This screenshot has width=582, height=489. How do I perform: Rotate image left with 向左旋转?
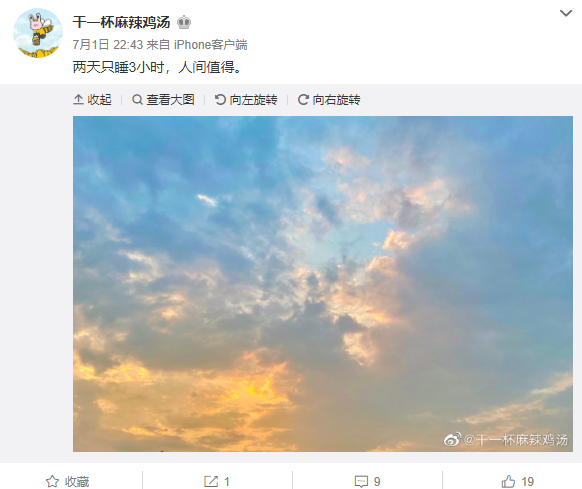tap(246, 100)
